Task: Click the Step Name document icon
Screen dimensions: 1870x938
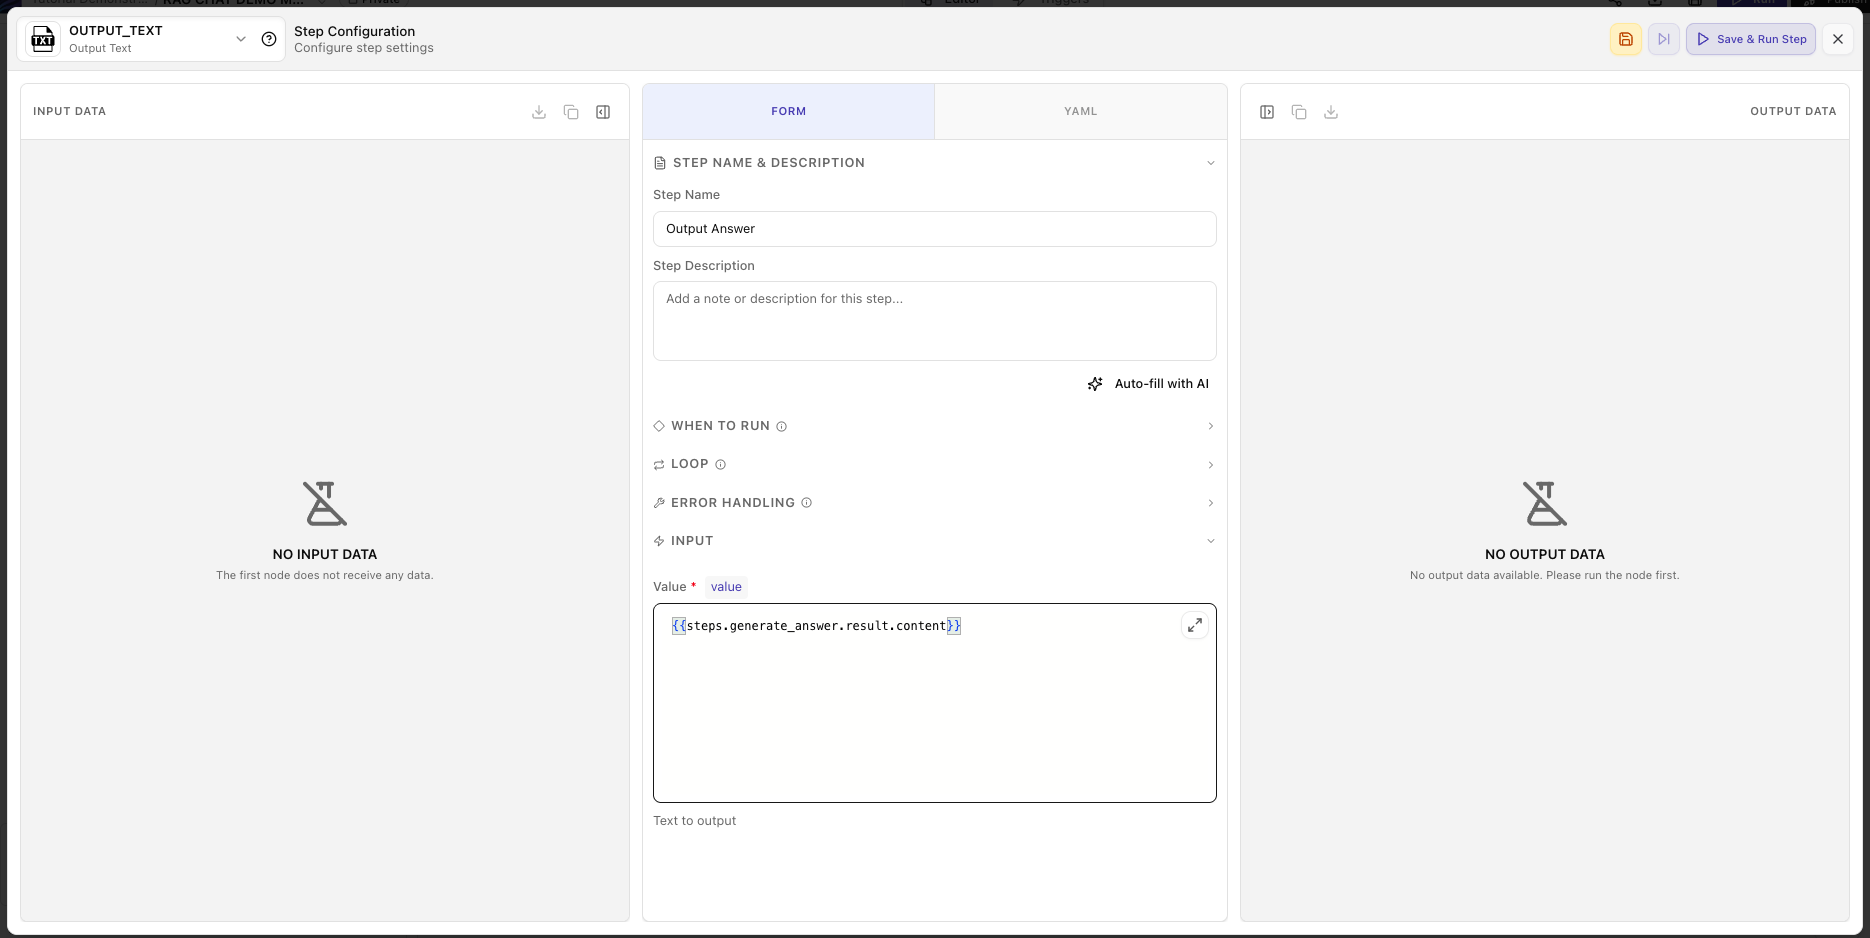Action: [660, 163]
